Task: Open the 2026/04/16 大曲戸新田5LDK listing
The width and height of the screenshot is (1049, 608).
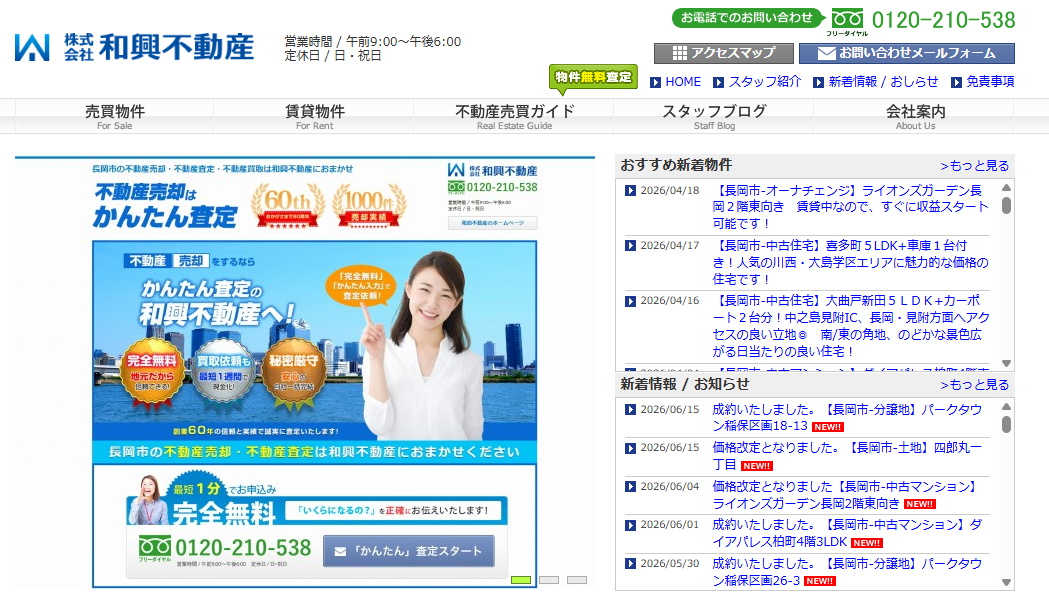Action: click(850, 326)
